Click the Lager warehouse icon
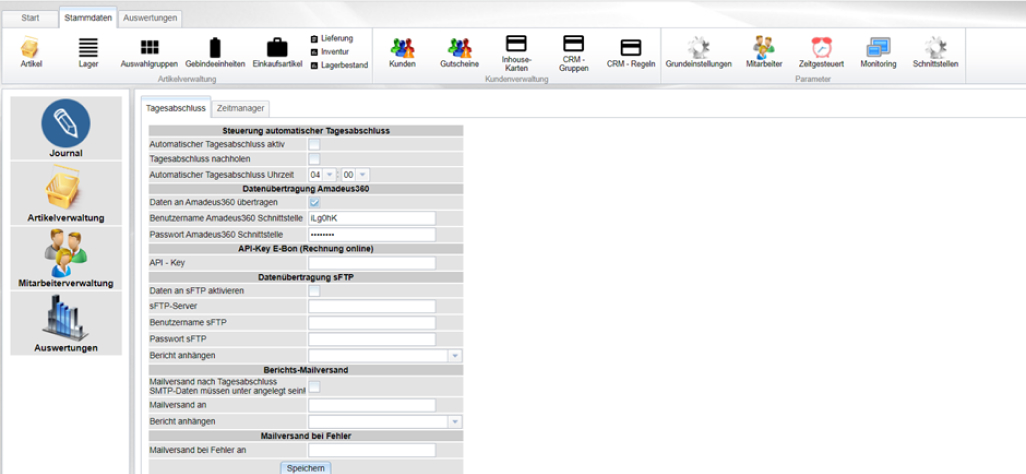Image resolution: width=1026 pixels, height=474 pixels. [x=88, y=48]
